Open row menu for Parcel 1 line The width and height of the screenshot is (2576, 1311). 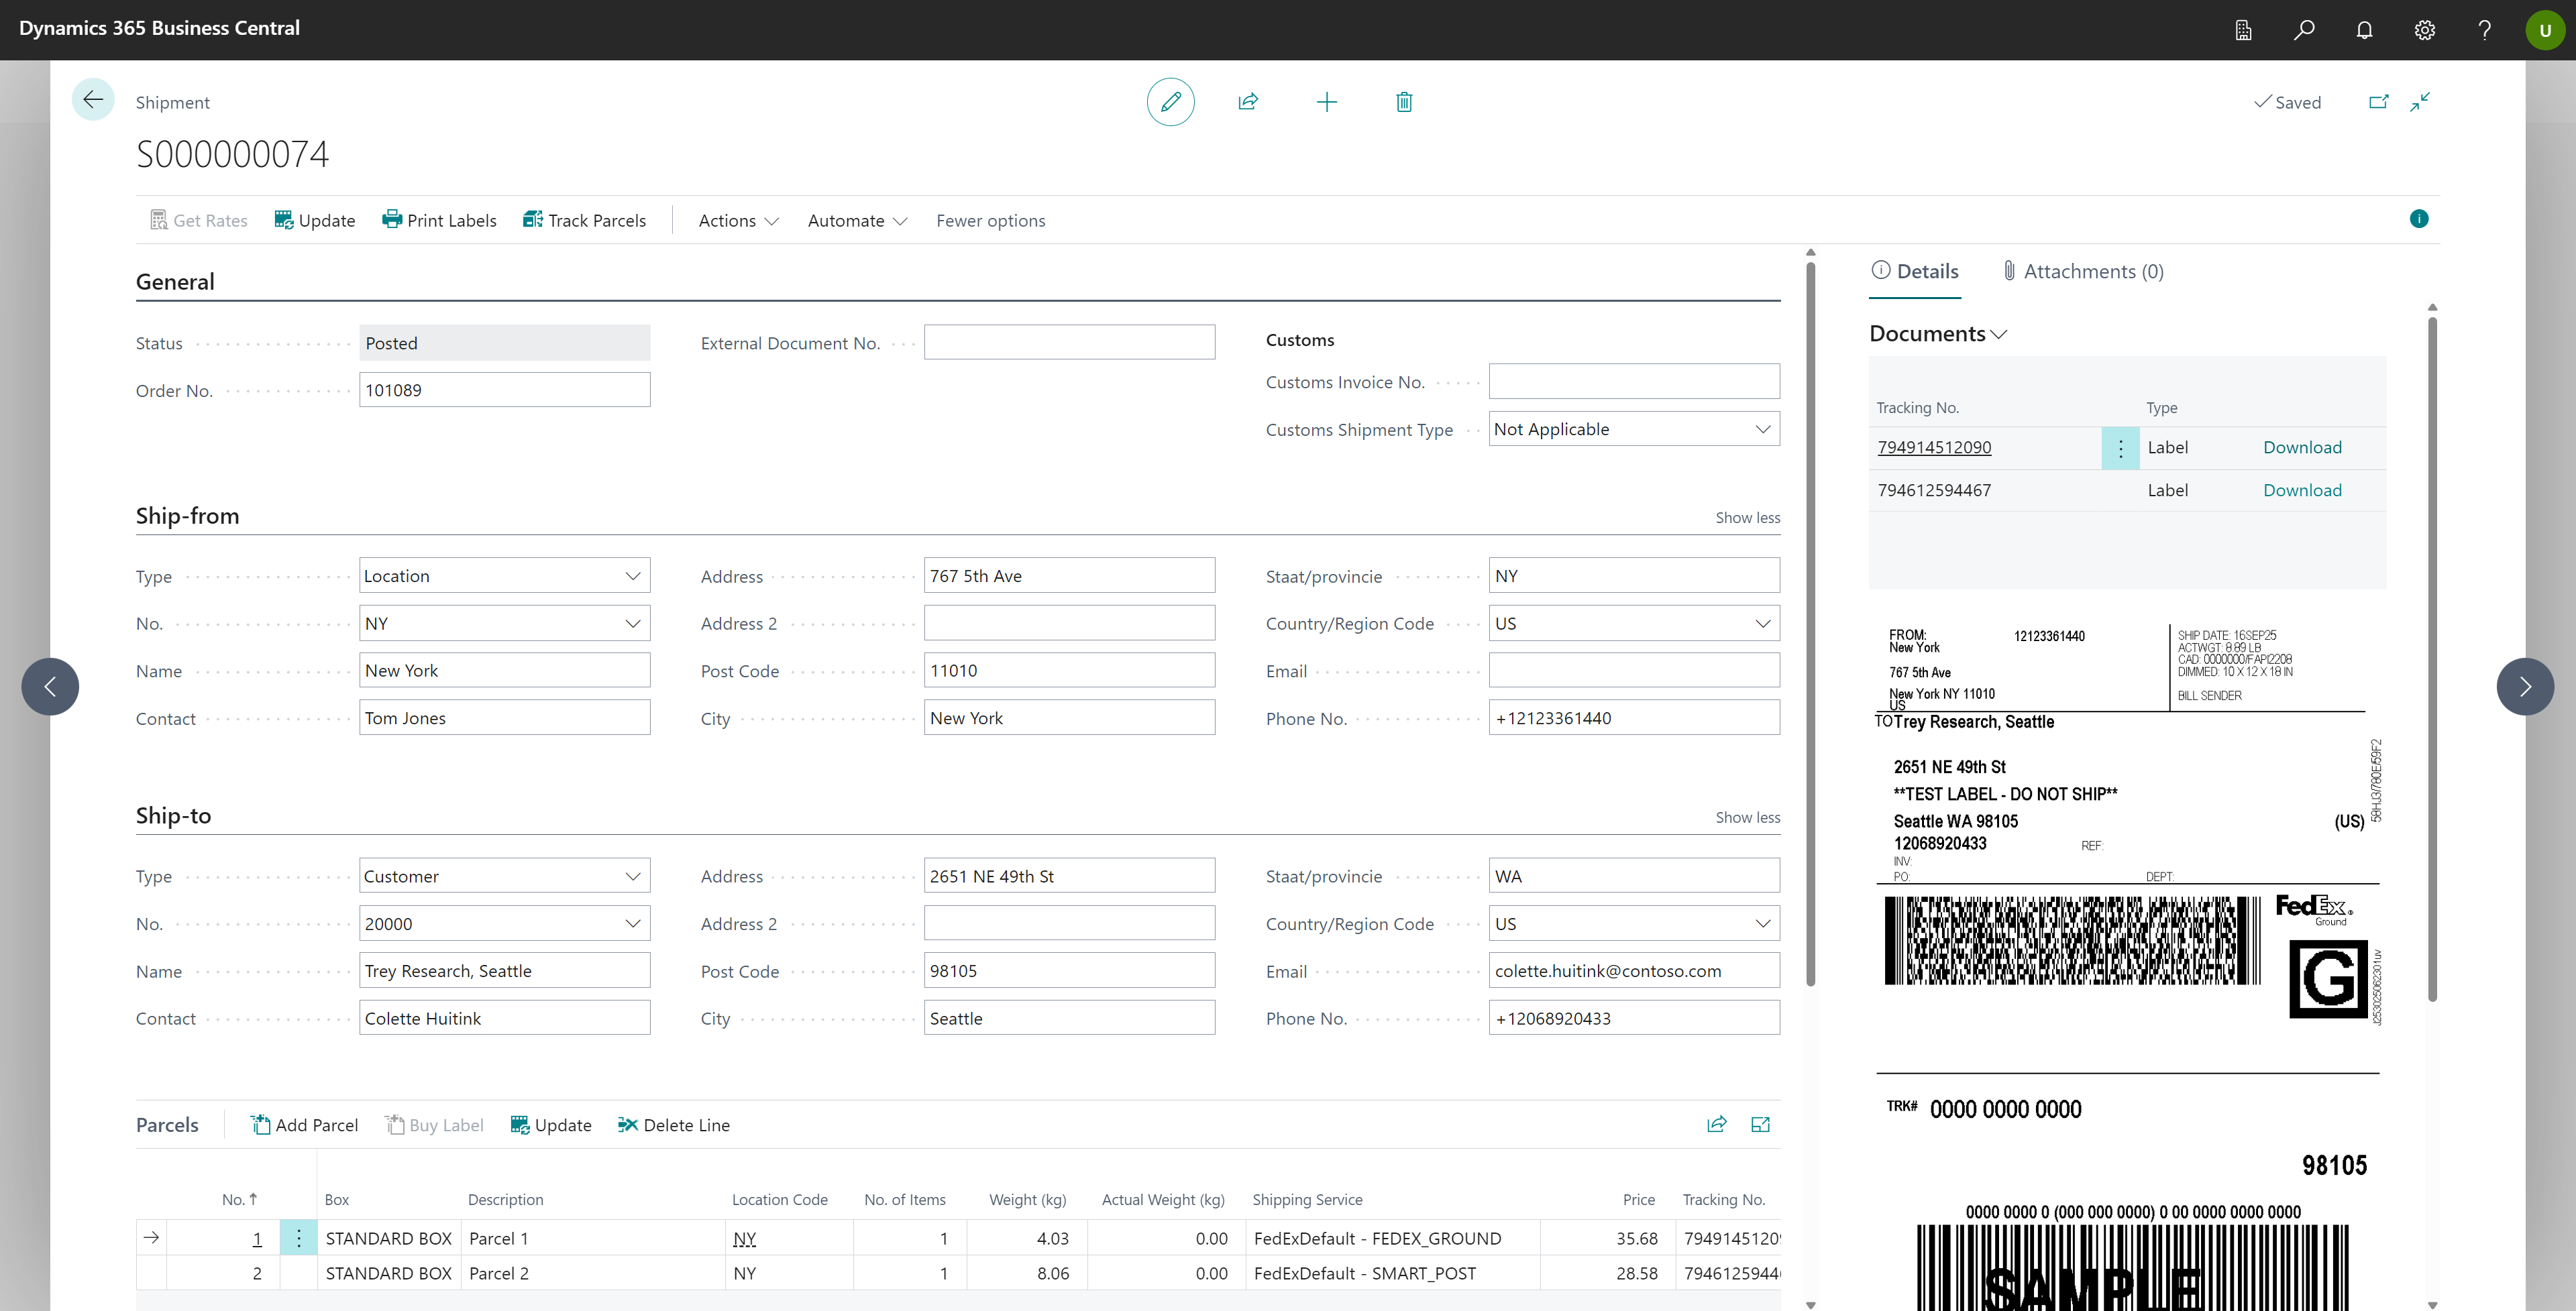[x=298, y=1238]
